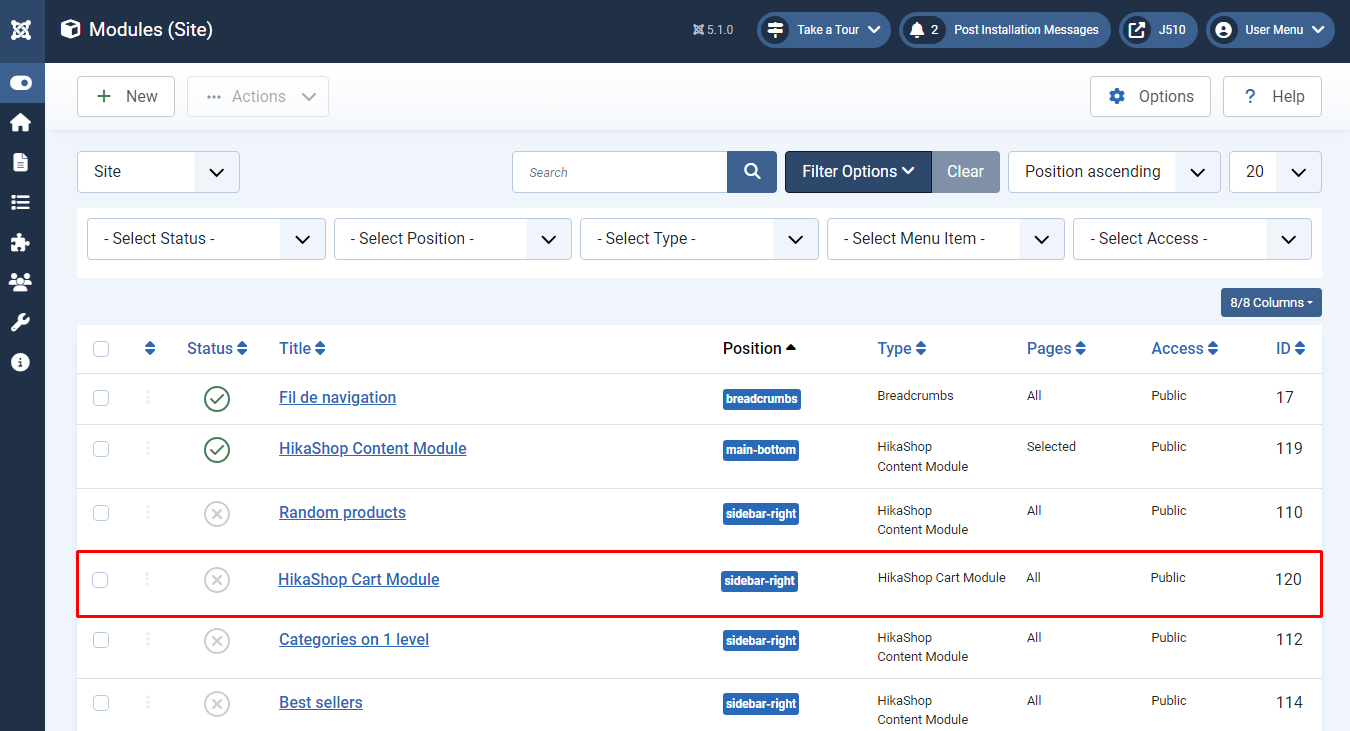
Task: Check the Categories on 1 level row checkbox
Action: 101,640
